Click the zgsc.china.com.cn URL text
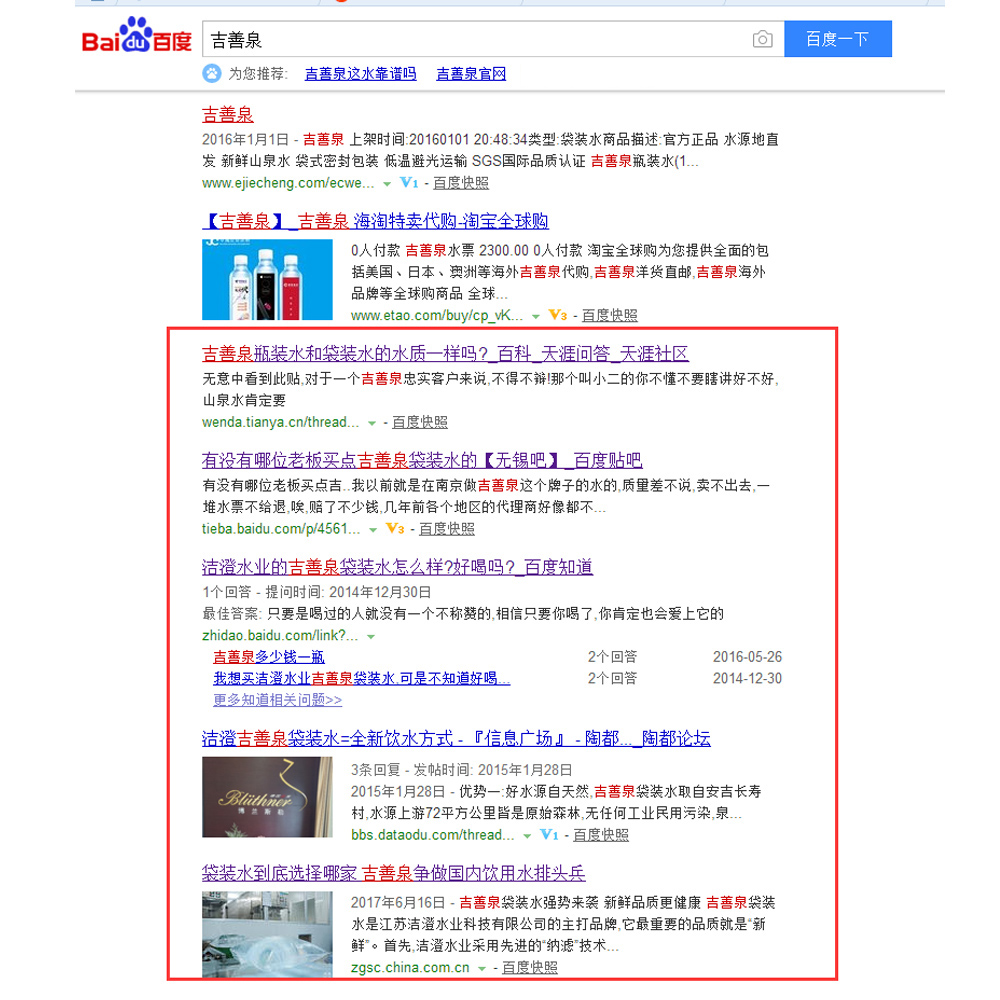This screenshot has width=1000, height=1000. click(x=410, y=967)
